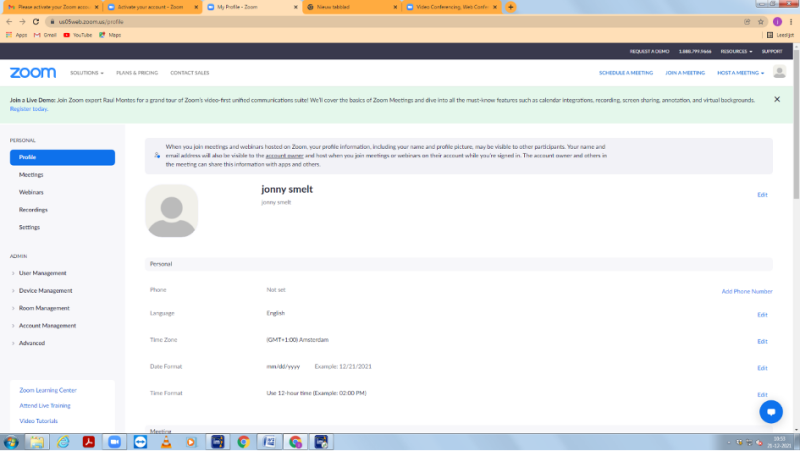Open the Resources dropdown in the top bar

[736, 52]
